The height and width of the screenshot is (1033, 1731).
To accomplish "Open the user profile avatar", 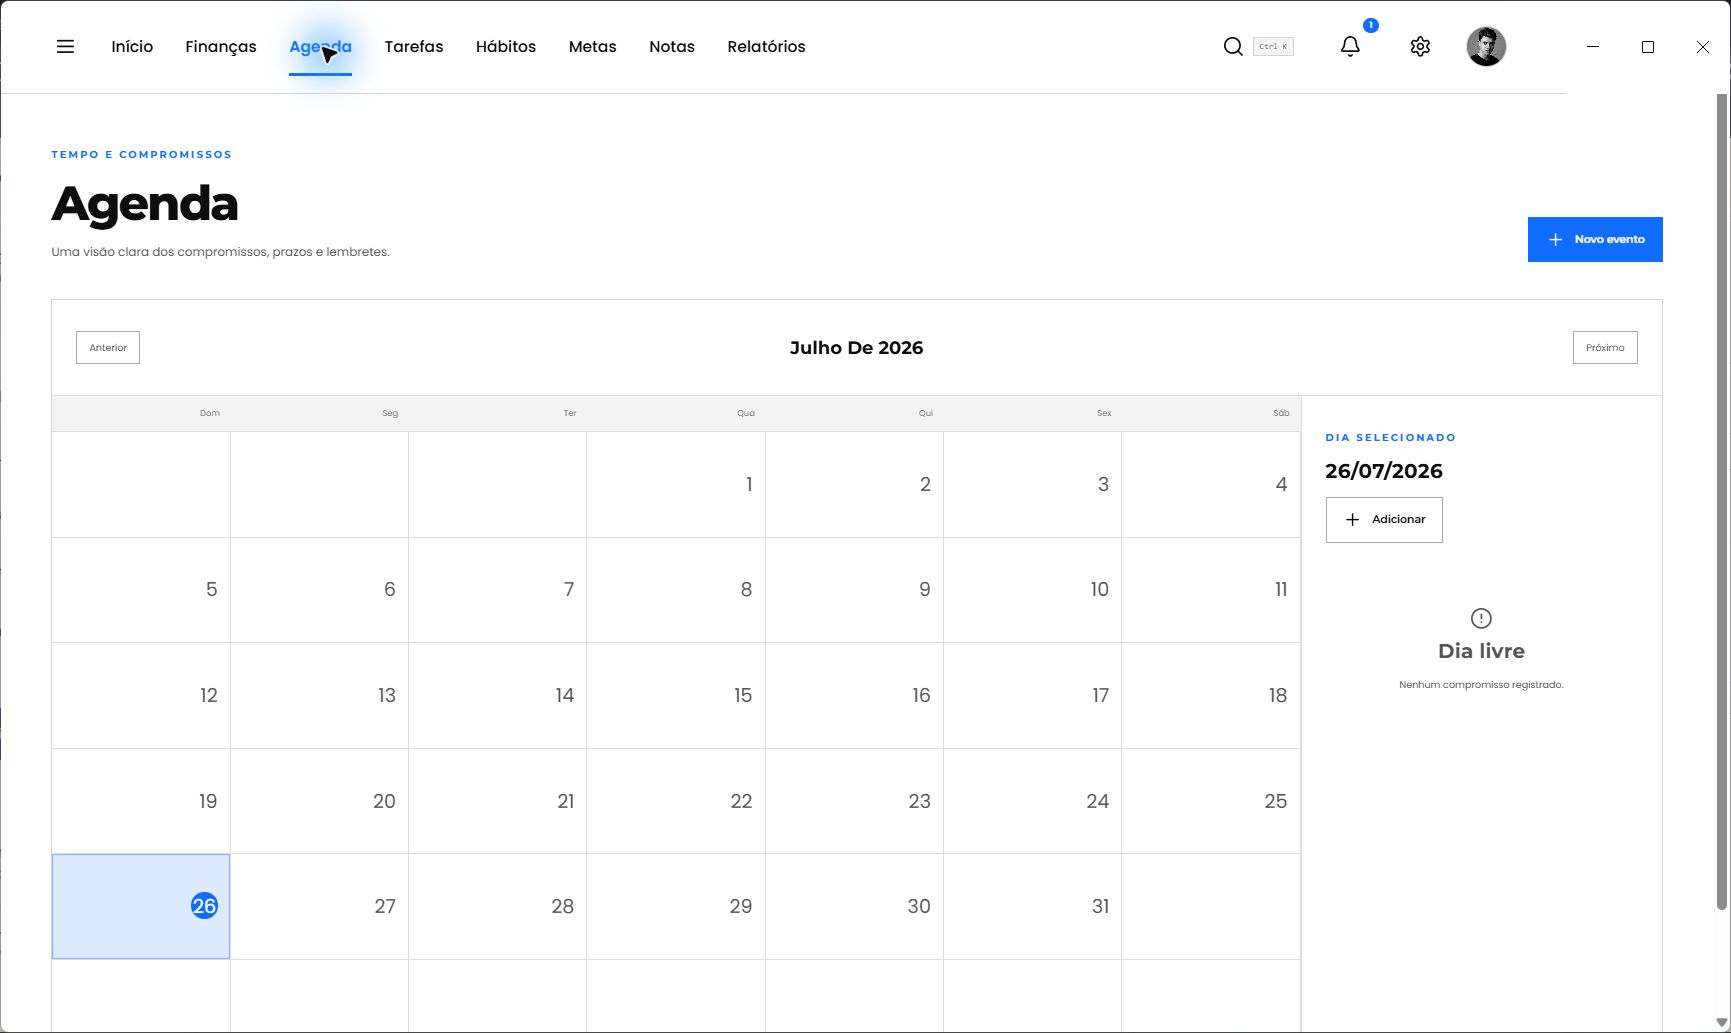I will click(1486, 46).
